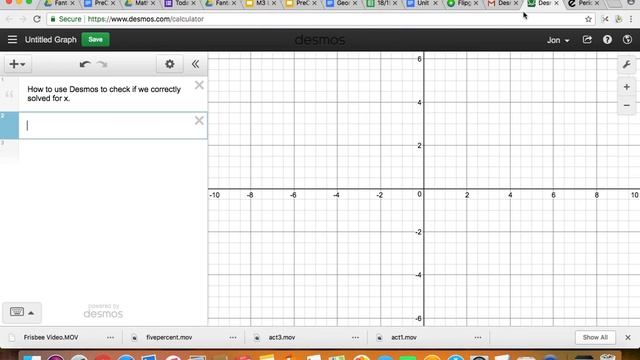Screen dimensions: 640x360
Task: Bookmark page with the star icon
Action: point(588,19)
